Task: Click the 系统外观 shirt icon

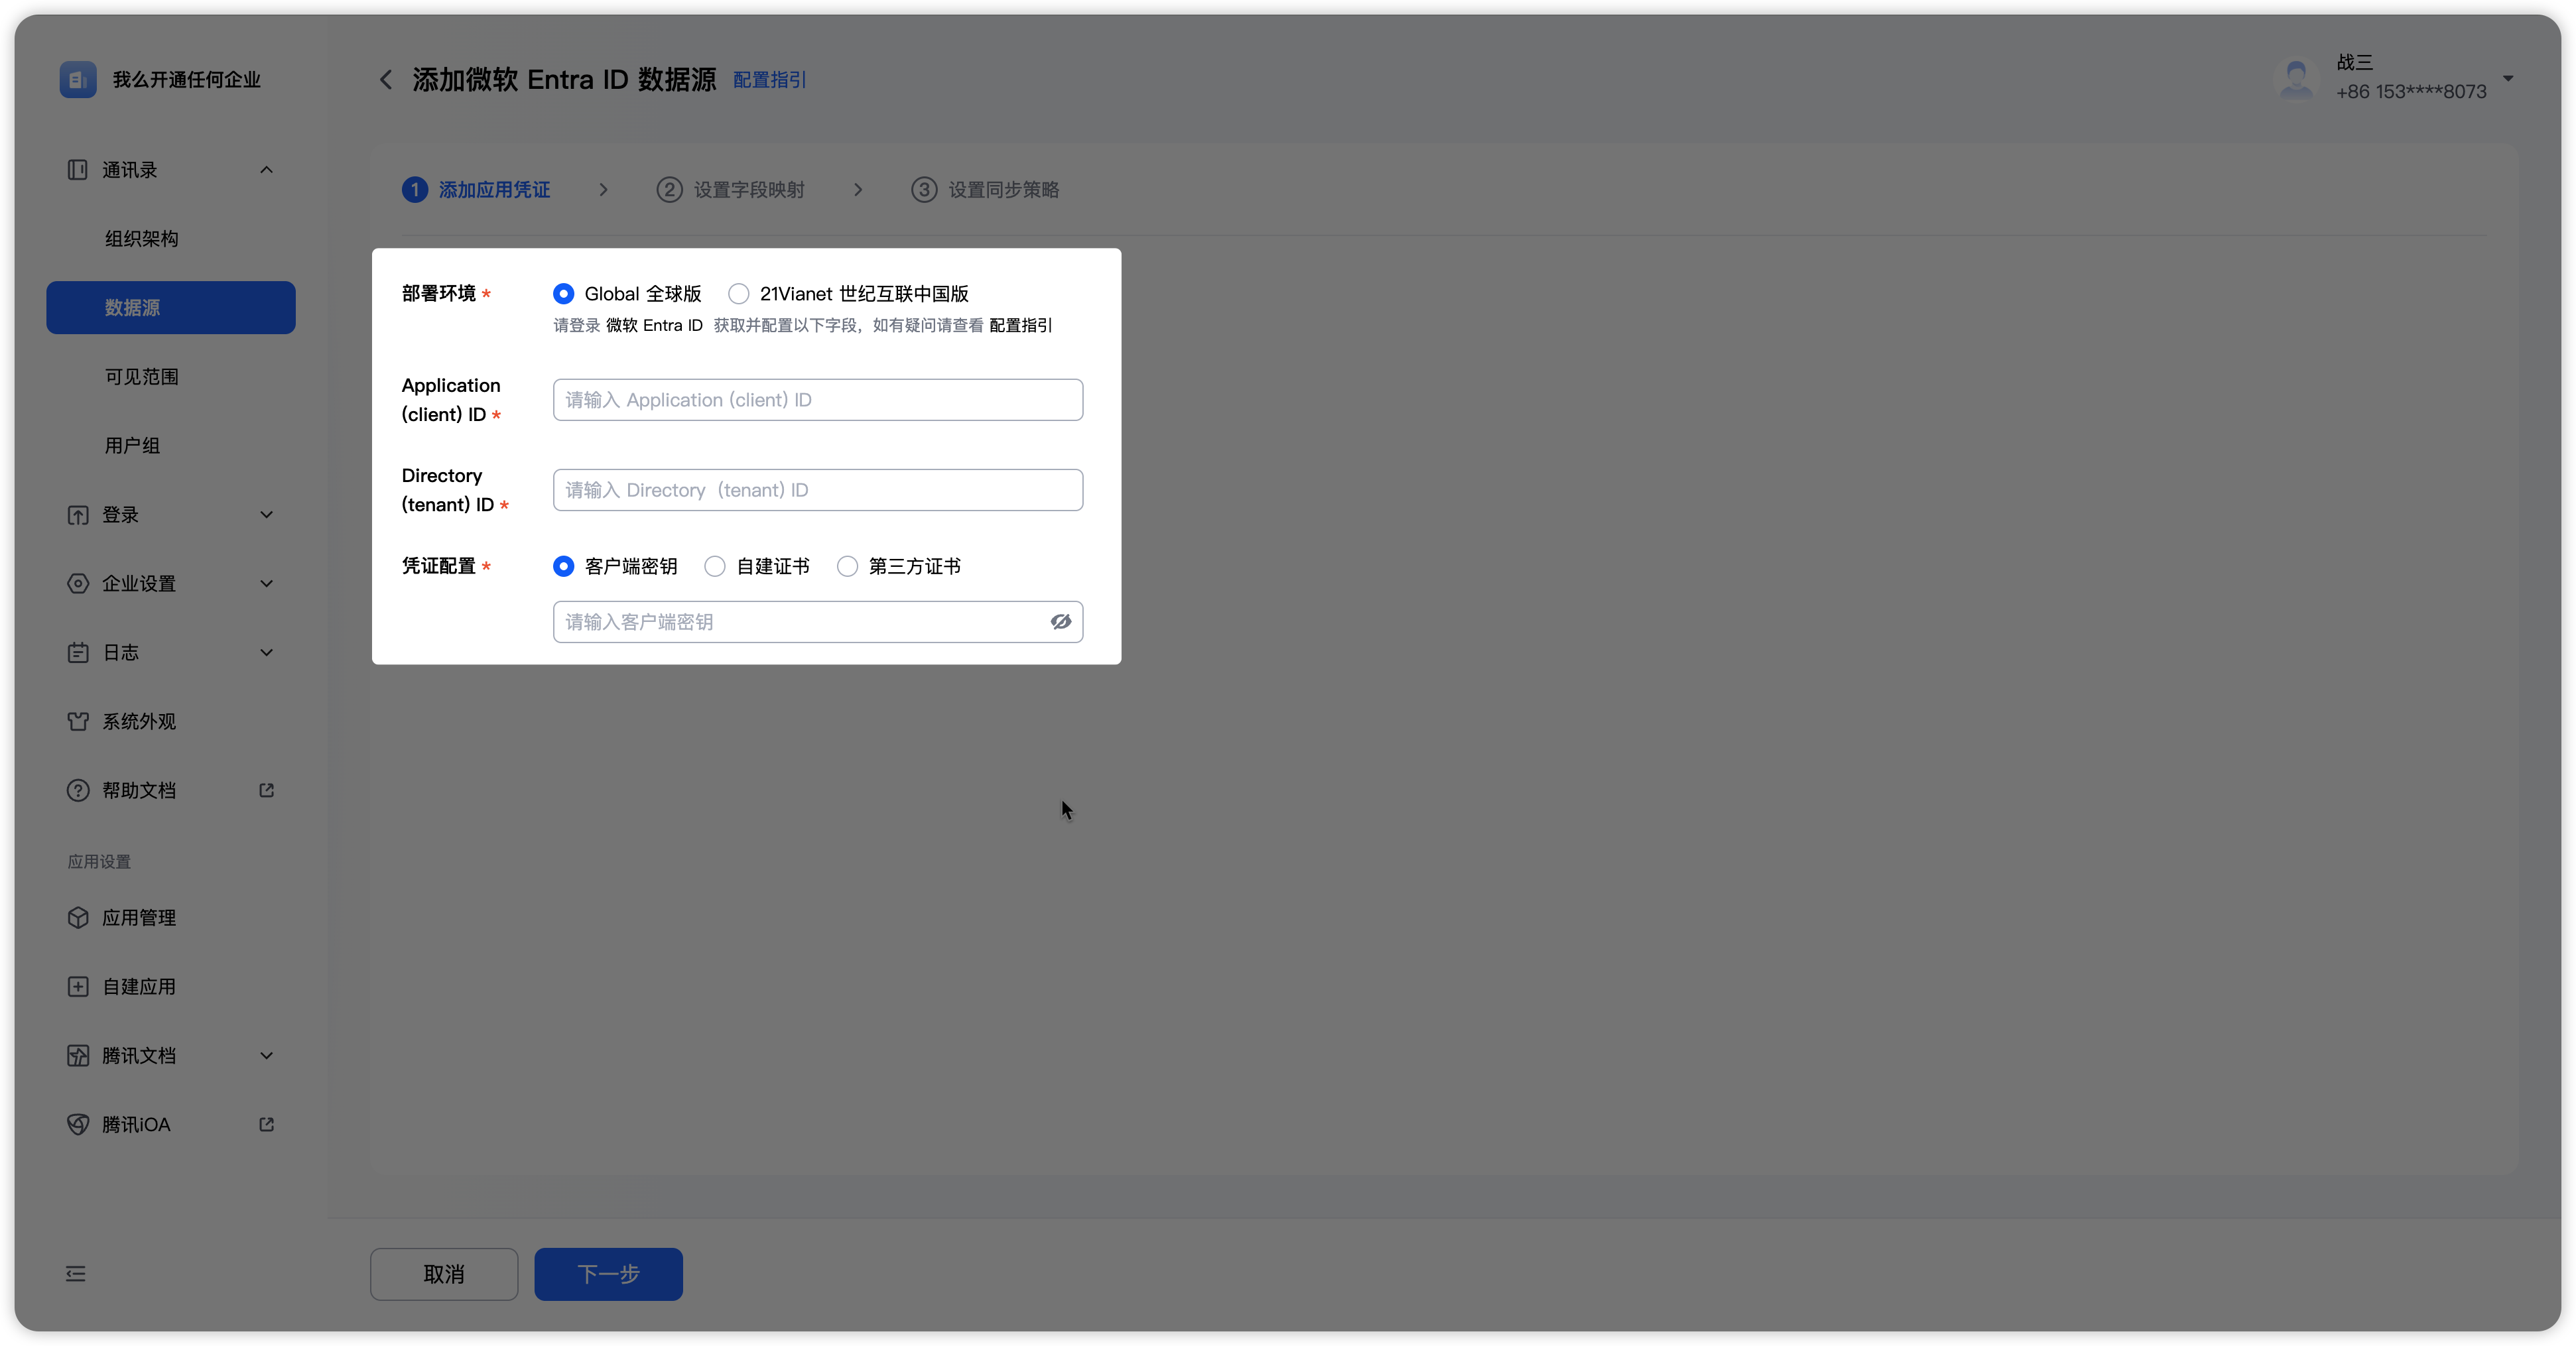Action: coord(78,721)
